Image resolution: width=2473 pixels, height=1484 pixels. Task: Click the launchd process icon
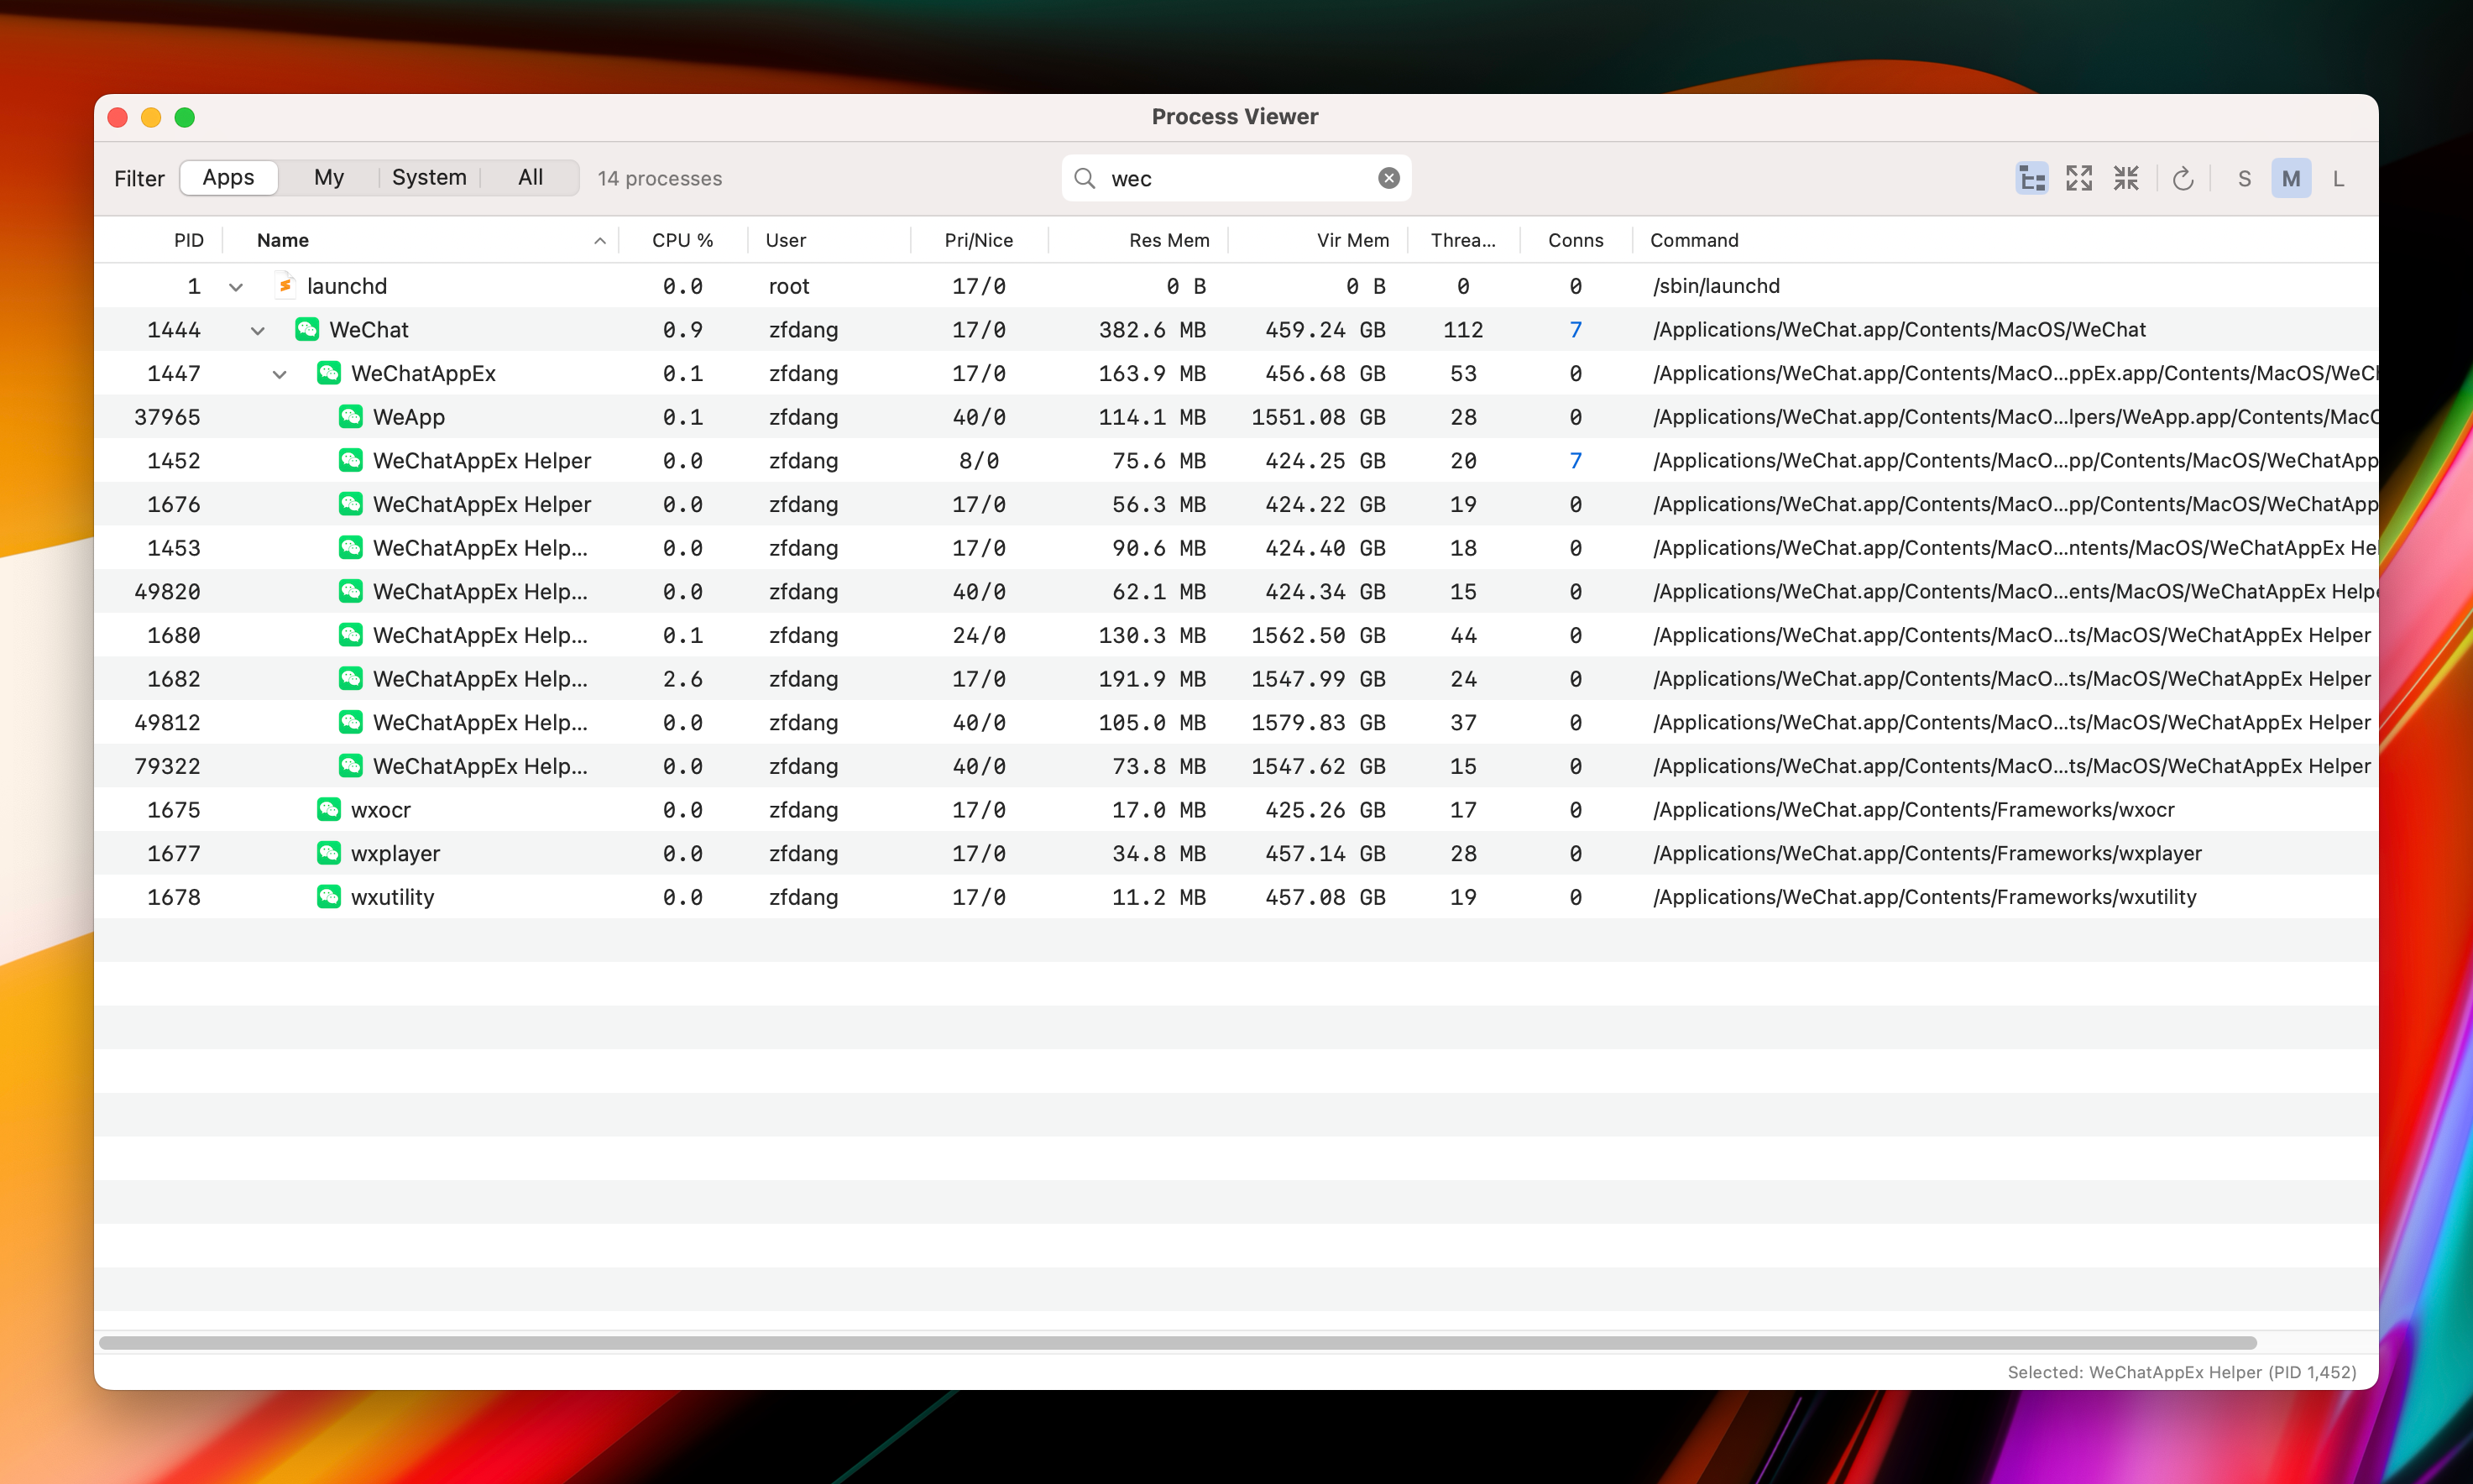(x=285, y=286)
